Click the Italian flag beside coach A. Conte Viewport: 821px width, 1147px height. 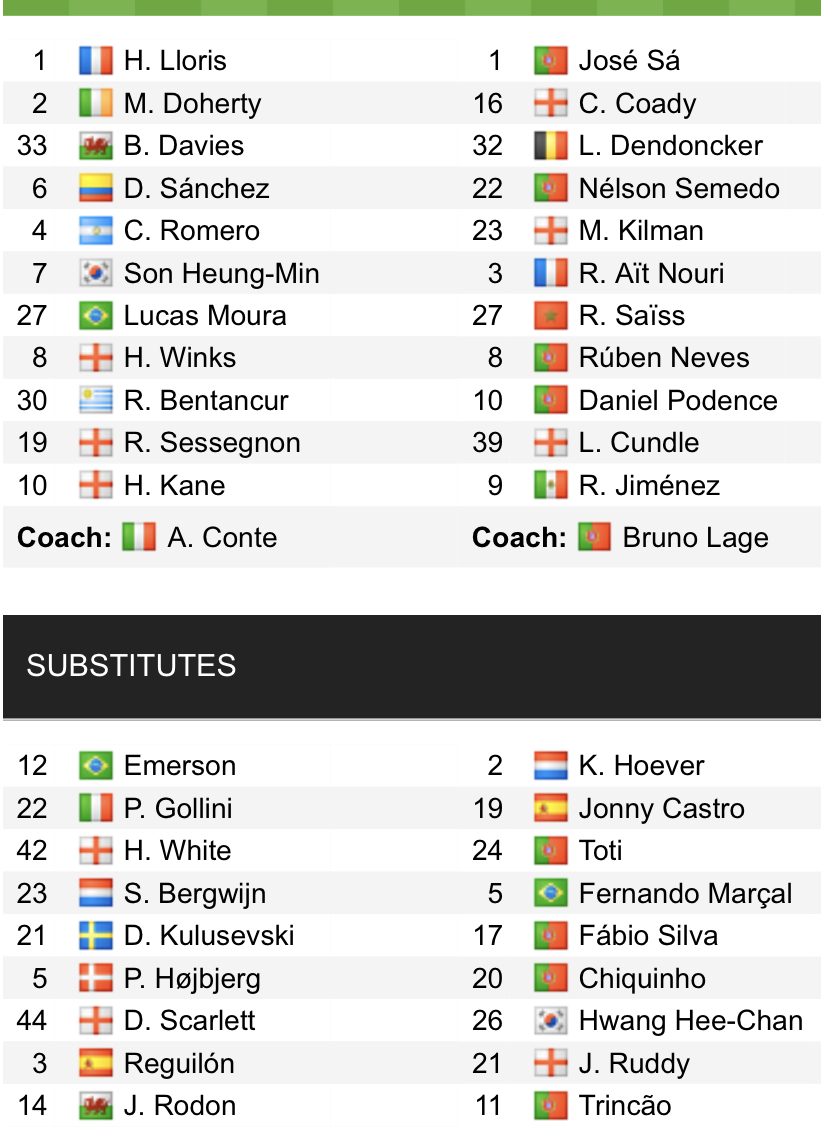(139, 537)
